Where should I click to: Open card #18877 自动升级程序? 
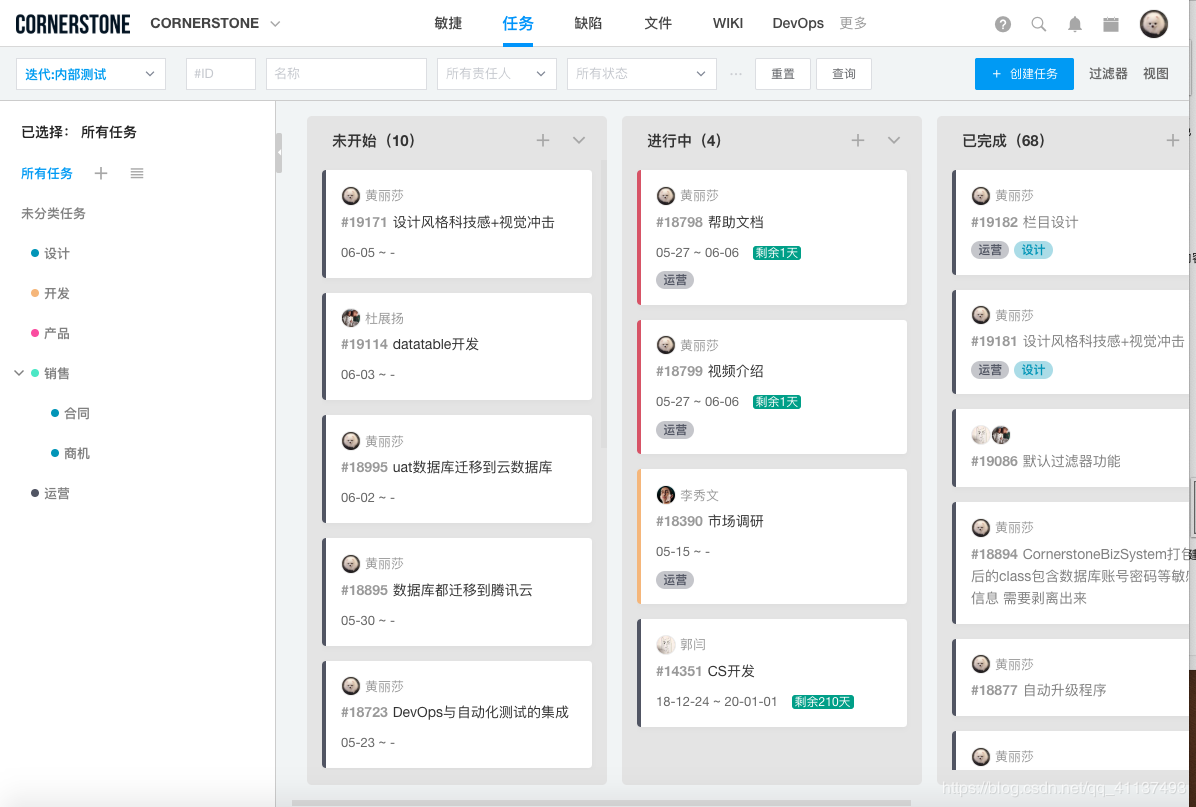pyautogui.click(x=1071, y=677)
